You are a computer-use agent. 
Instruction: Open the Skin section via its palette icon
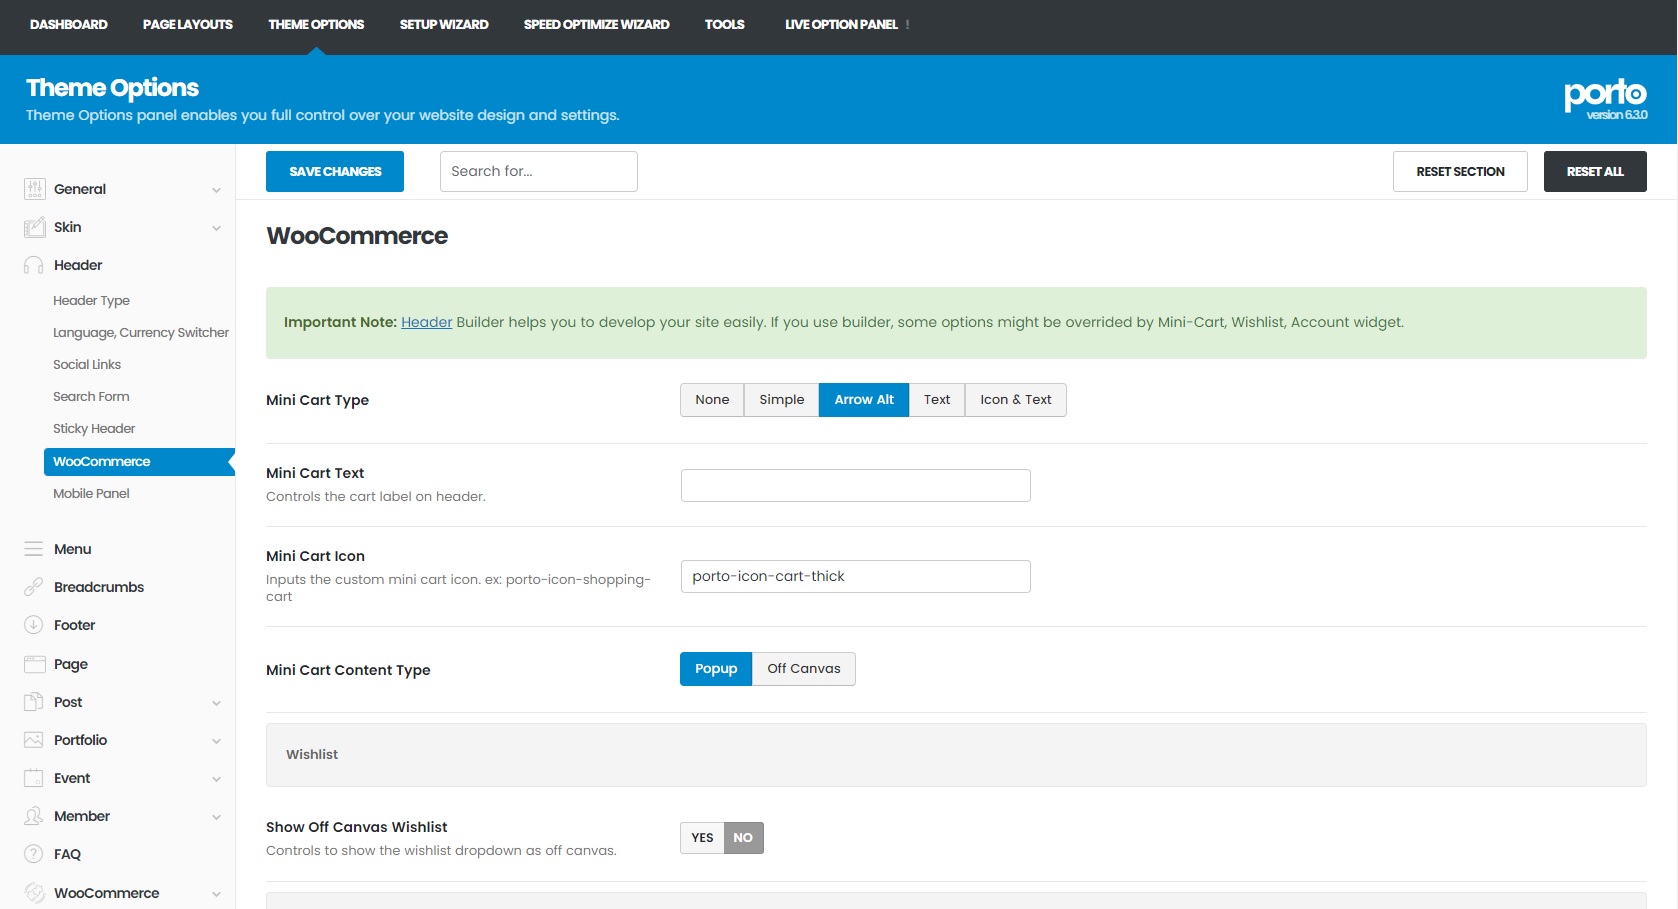[x=33, y=227]
